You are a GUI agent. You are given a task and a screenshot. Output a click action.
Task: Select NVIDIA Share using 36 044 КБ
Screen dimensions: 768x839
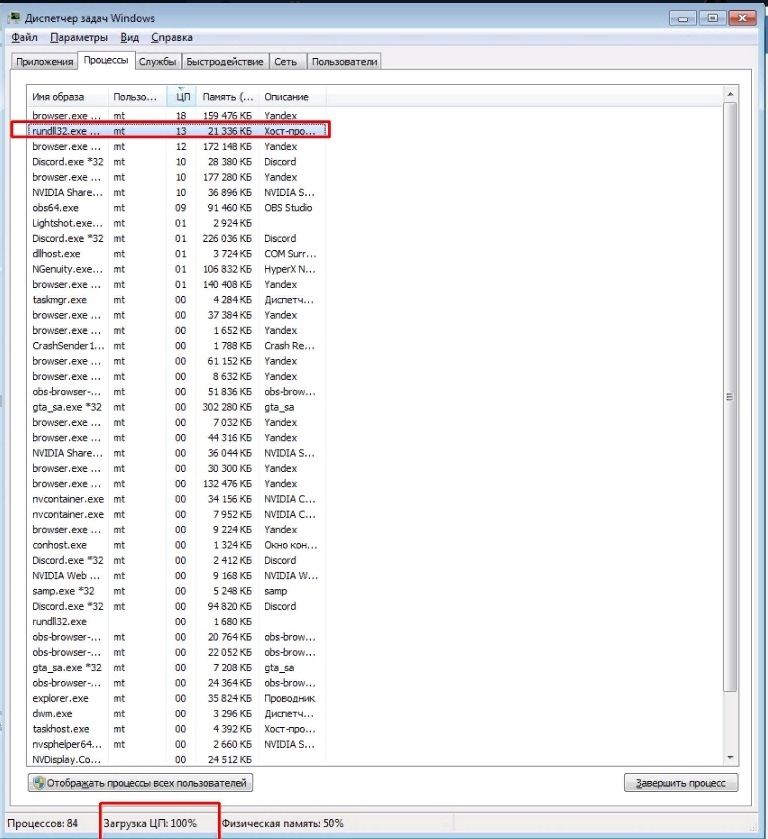click(x=177, y=453)
